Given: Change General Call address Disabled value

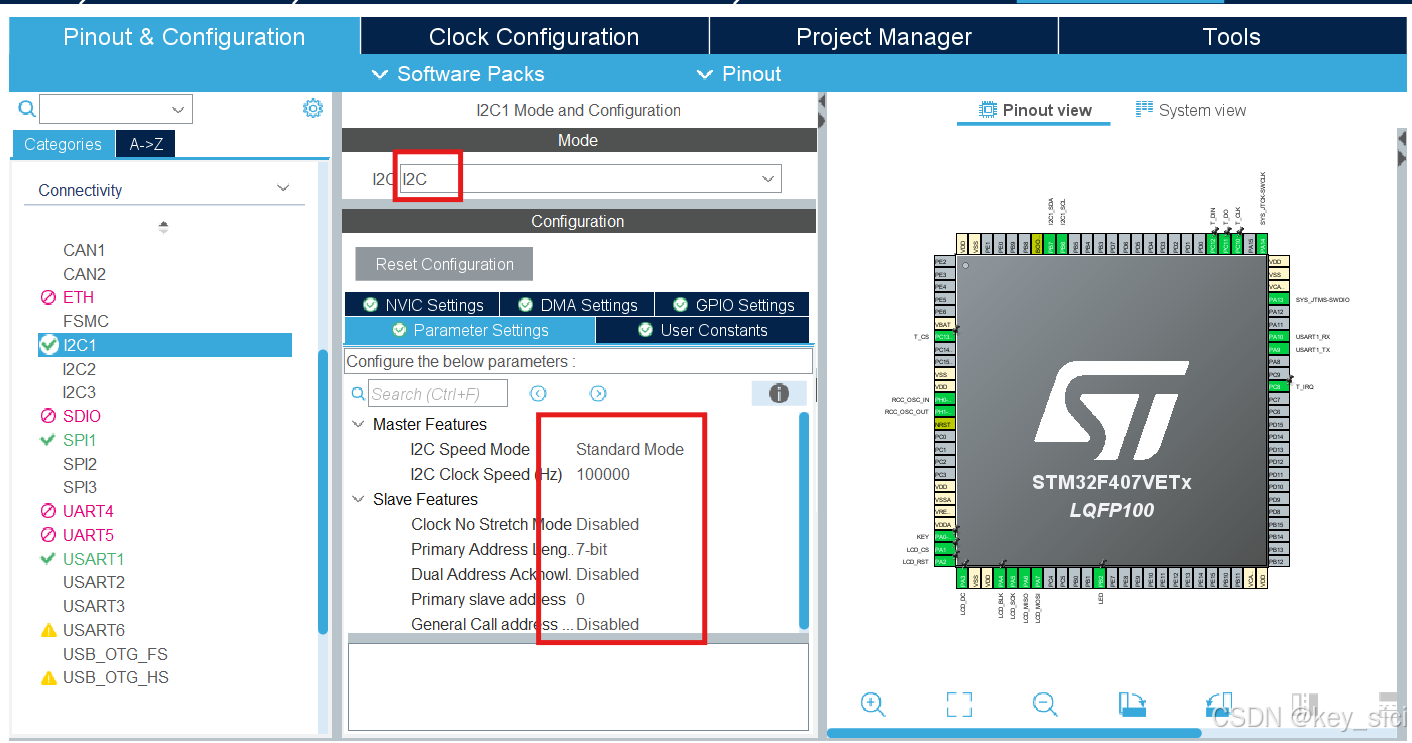Looking at the screenshot, I should tap(607, 624).
